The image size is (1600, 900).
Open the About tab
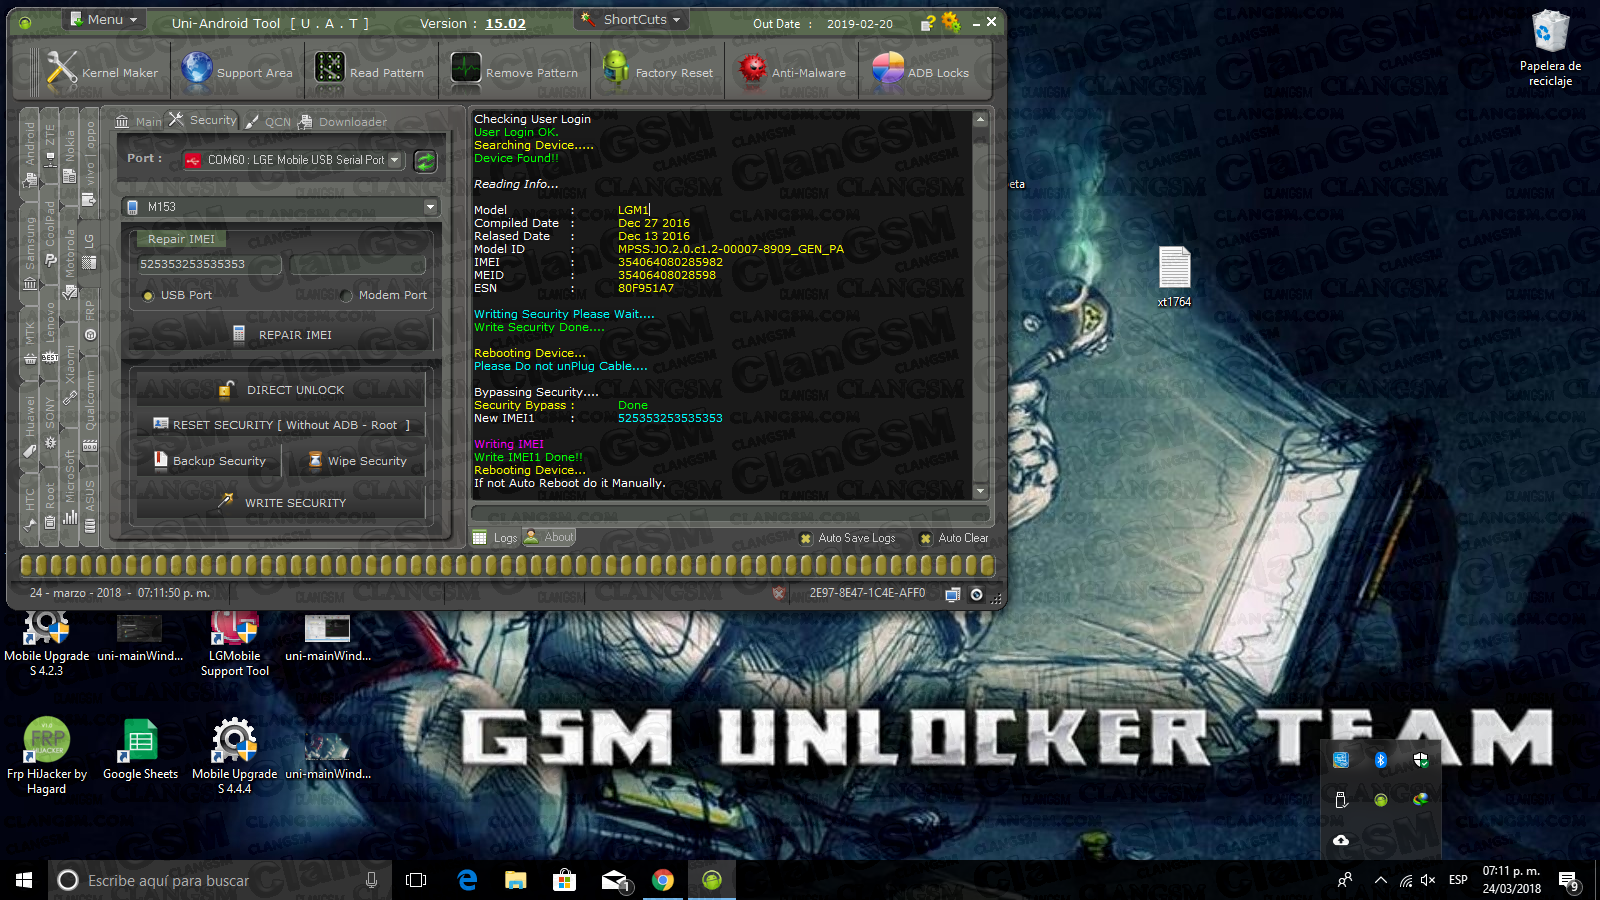pyautogui.click(x=549, y=537)
